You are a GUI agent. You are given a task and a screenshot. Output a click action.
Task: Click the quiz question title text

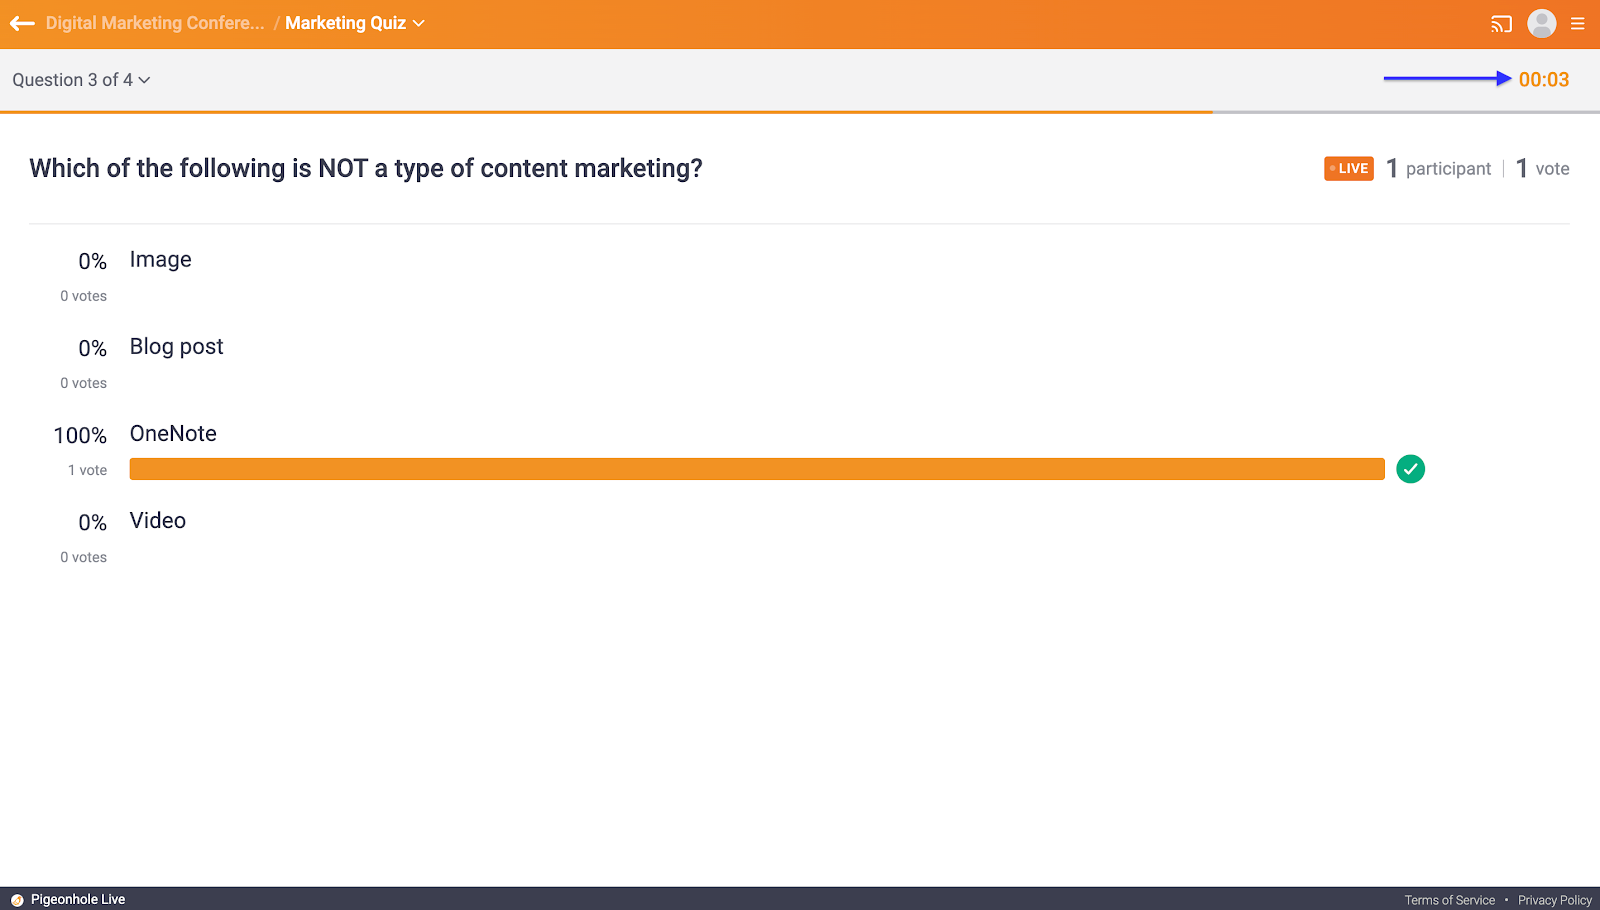point(365,169)
